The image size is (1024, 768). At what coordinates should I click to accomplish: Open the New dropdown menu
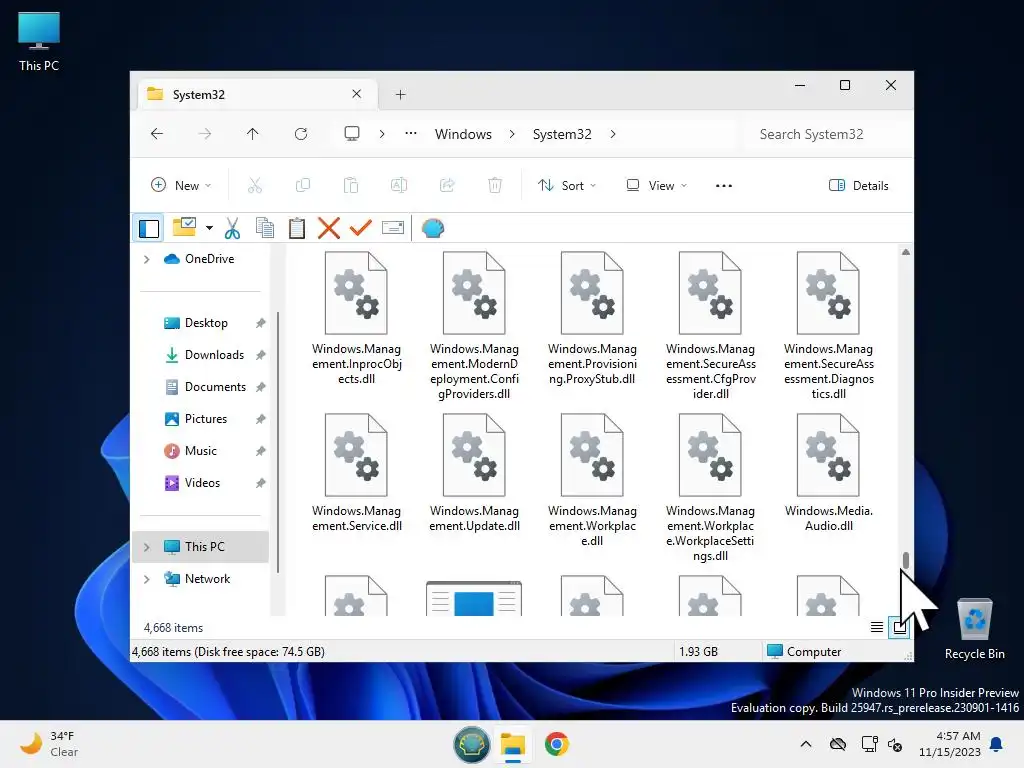[182, 185]
